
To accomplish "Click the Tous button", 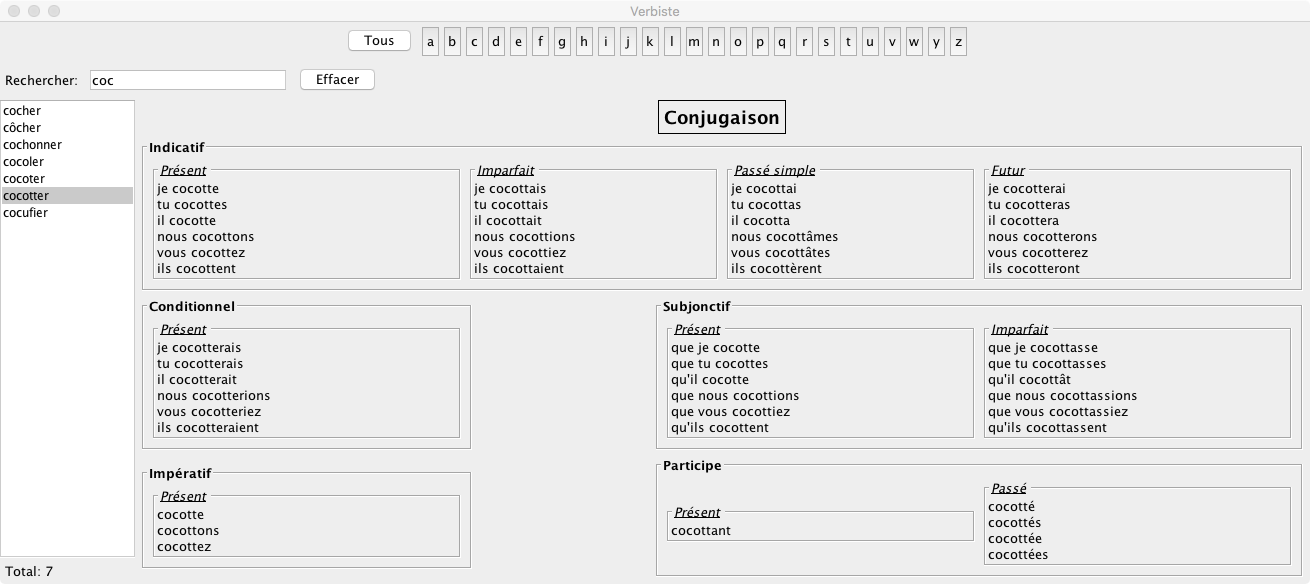I will click(379, 41).
